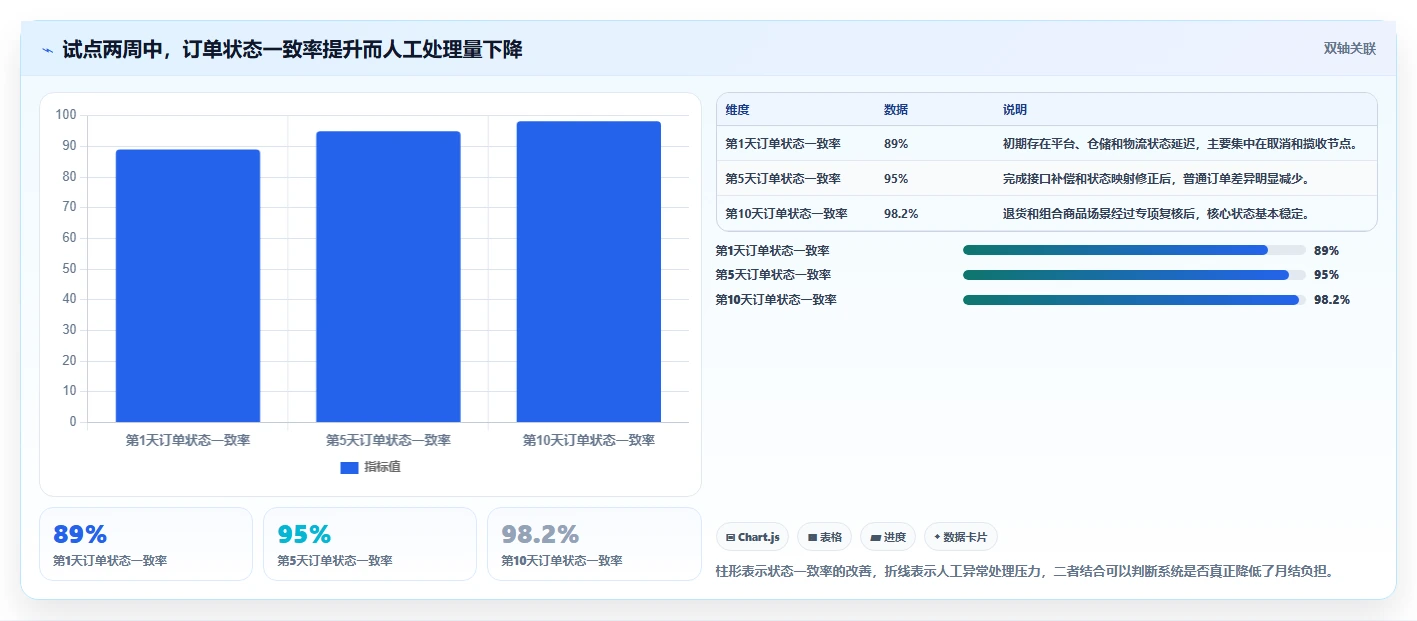Click the lightning icon beside the title
Screen dimensions: 1417x621
click(x=48, y=50)
